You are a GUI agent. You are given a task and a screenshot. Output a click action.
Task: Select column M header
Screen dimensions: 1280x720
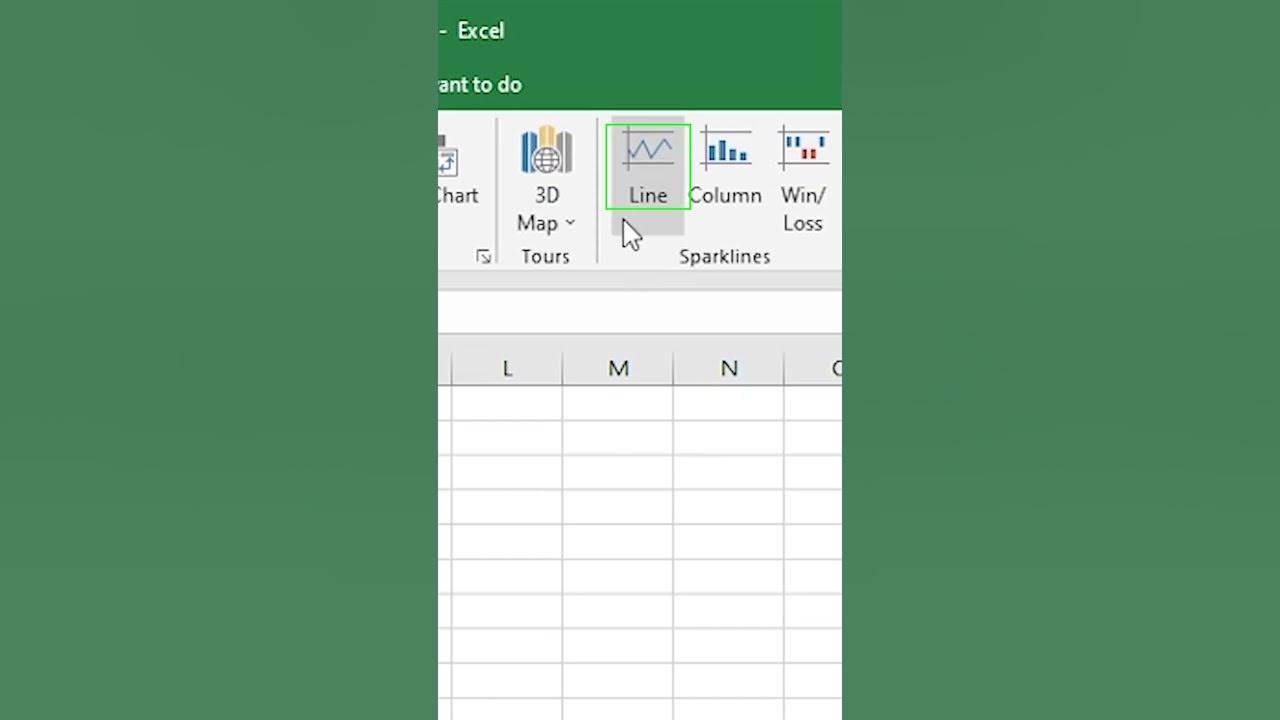pyautogui.click(x=618, y=369)
